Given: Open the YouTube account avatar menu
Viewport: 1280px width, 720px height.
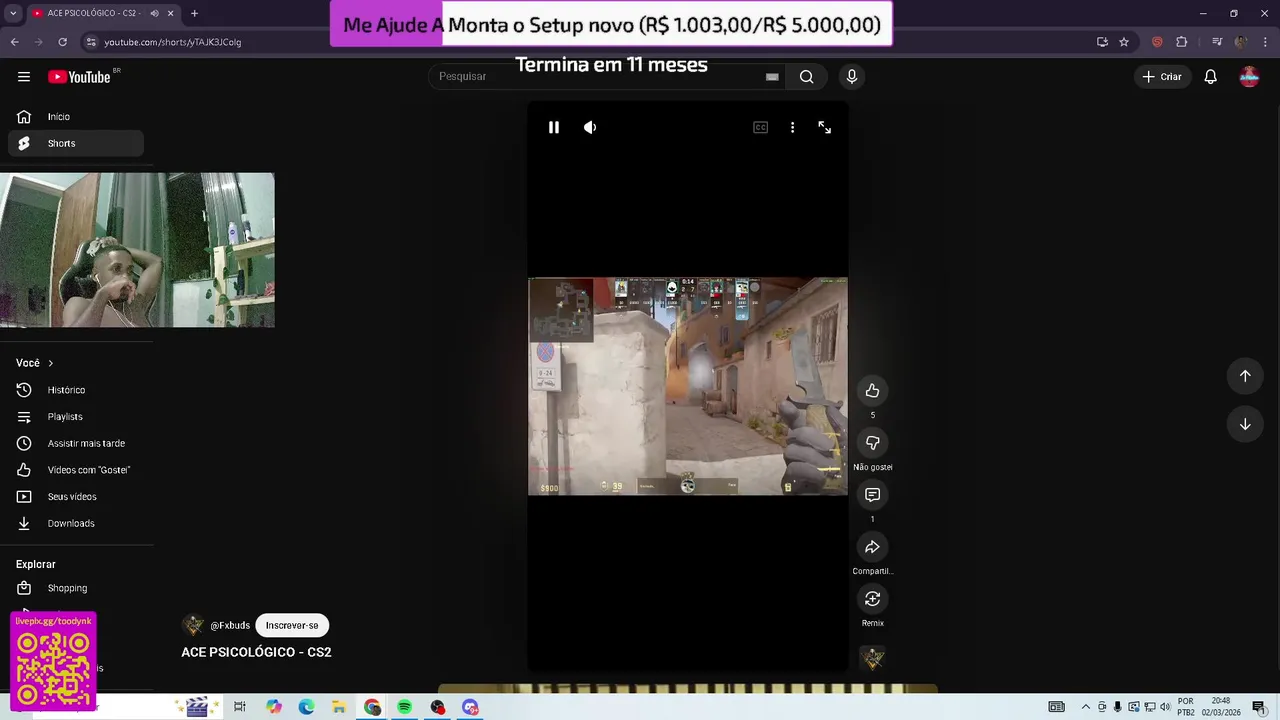Looking at the screenshot, I should point(1249,77).
